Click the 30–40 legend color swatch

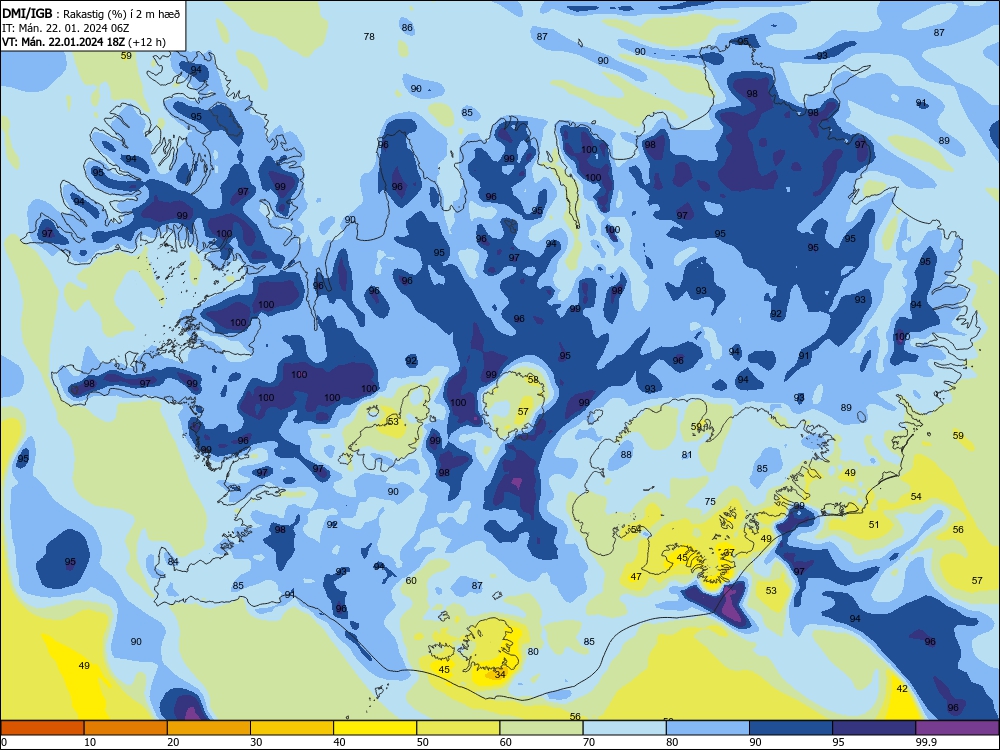(x=292, y=728)
